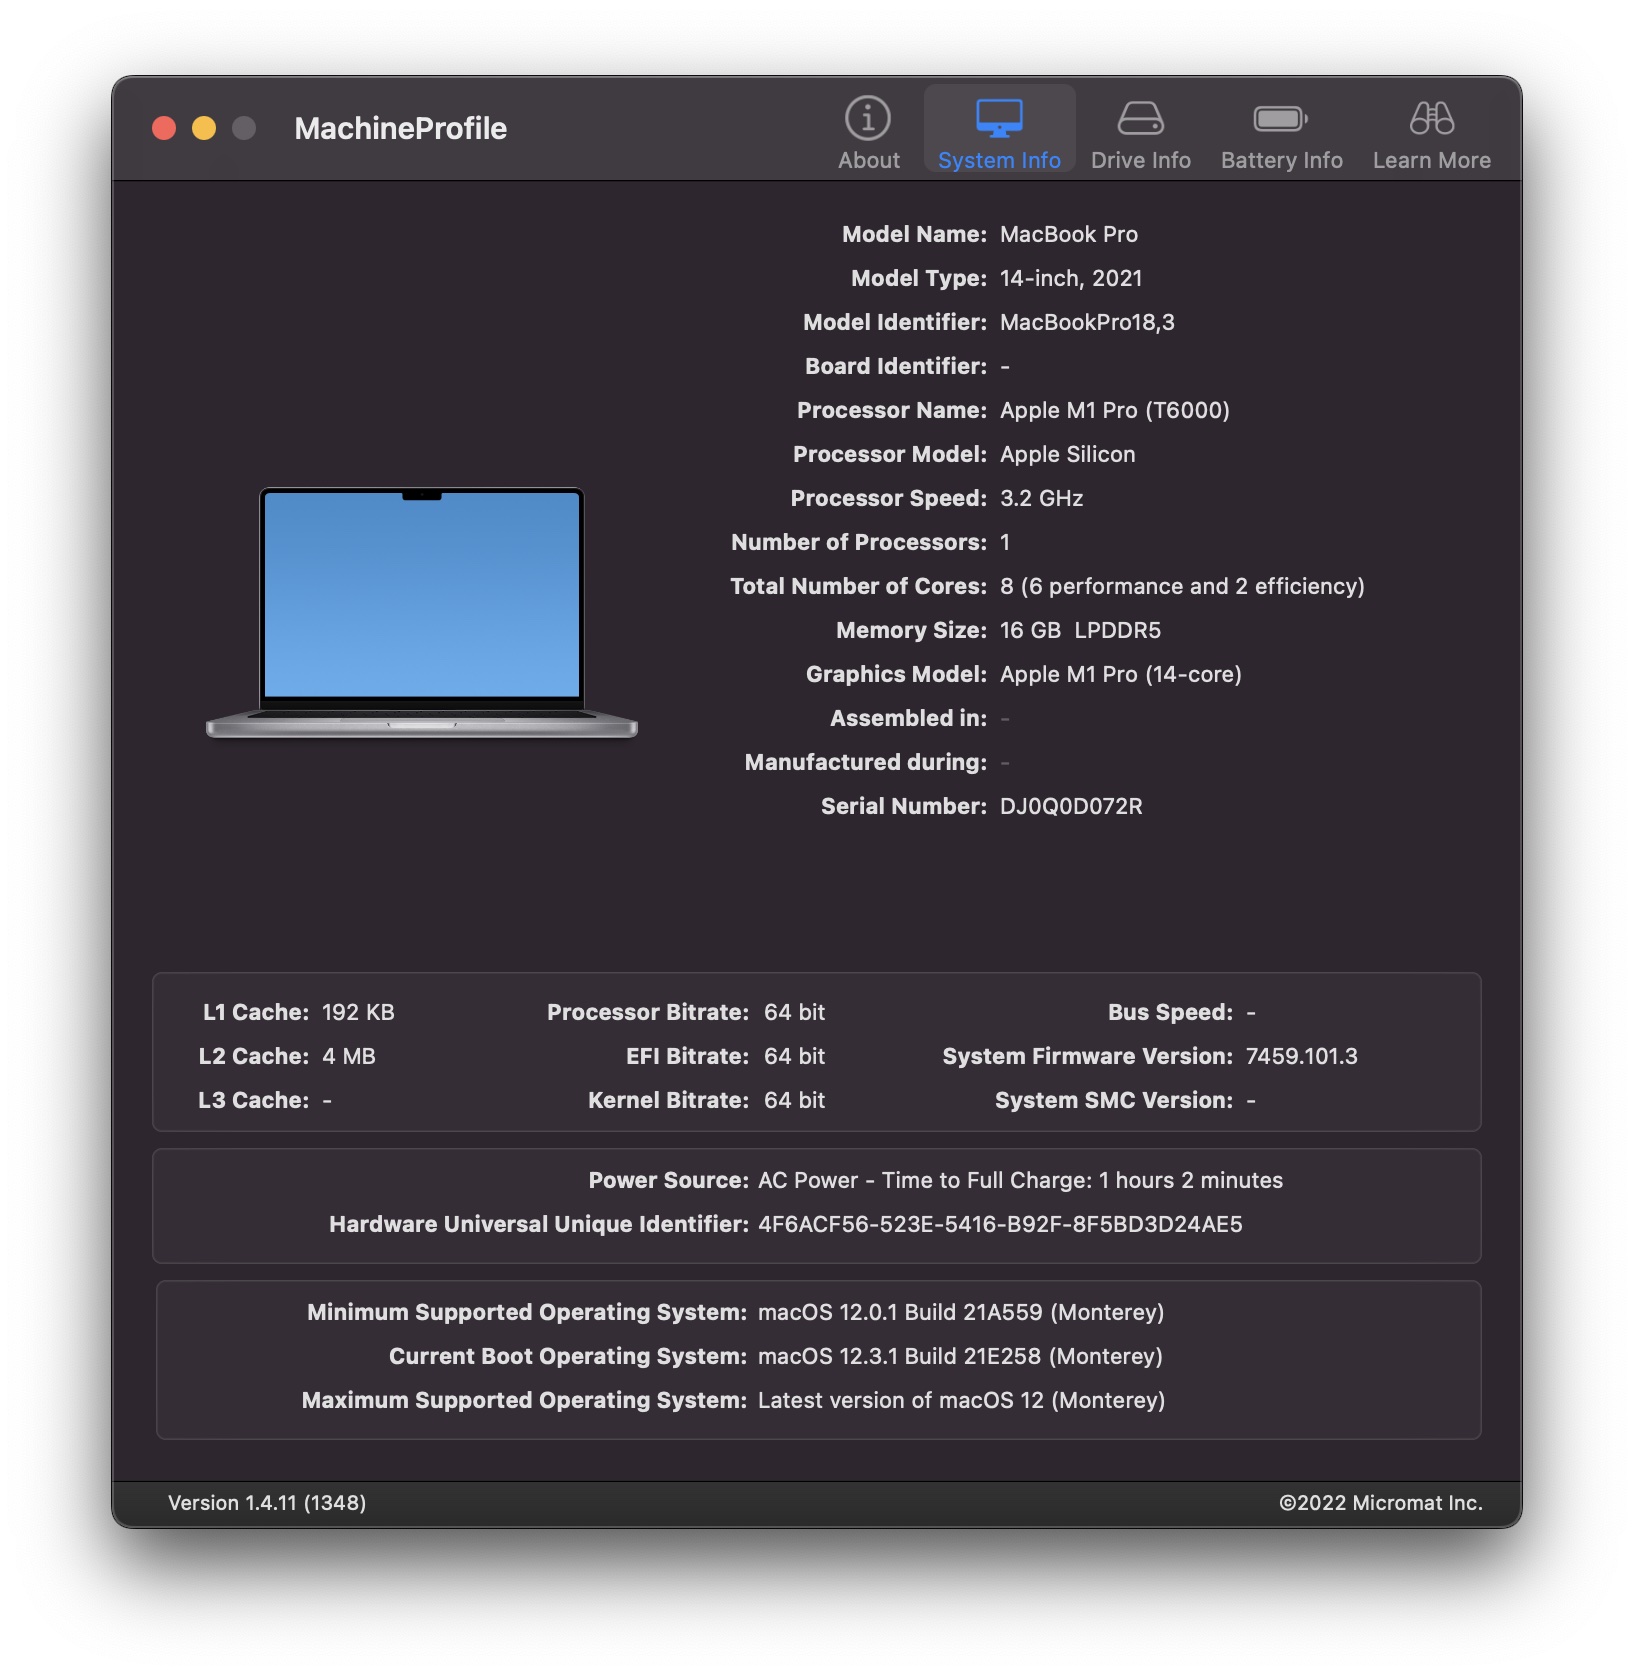
Task: Click the L1 Cache value 192 KB
Action: point(358,1012)
